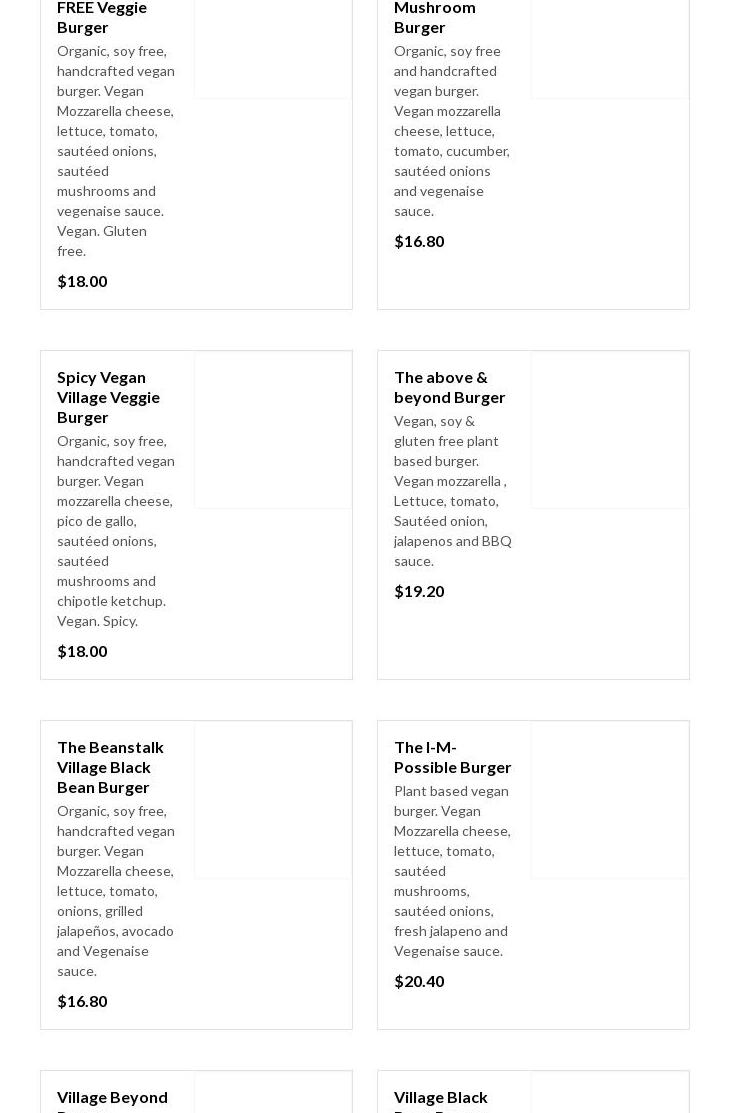
Task: Open The Beanstalk Village Black Bean Burger title
Action: click(110, 767)
